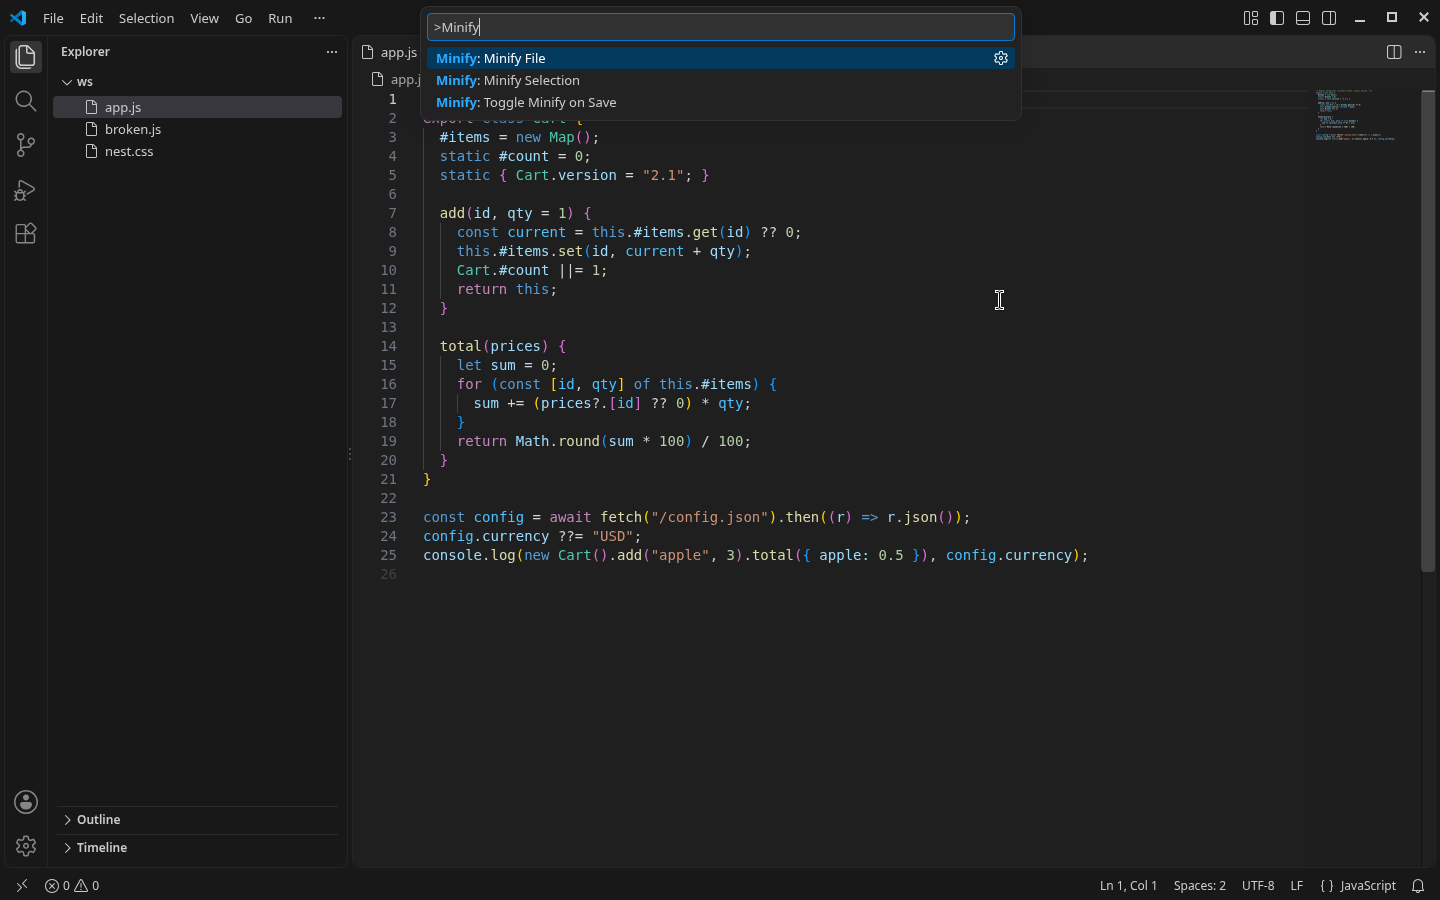Viewport: 1440px width, 900px height.
Task: Click the VS Code logo icon
Action: tap(18, 18)
